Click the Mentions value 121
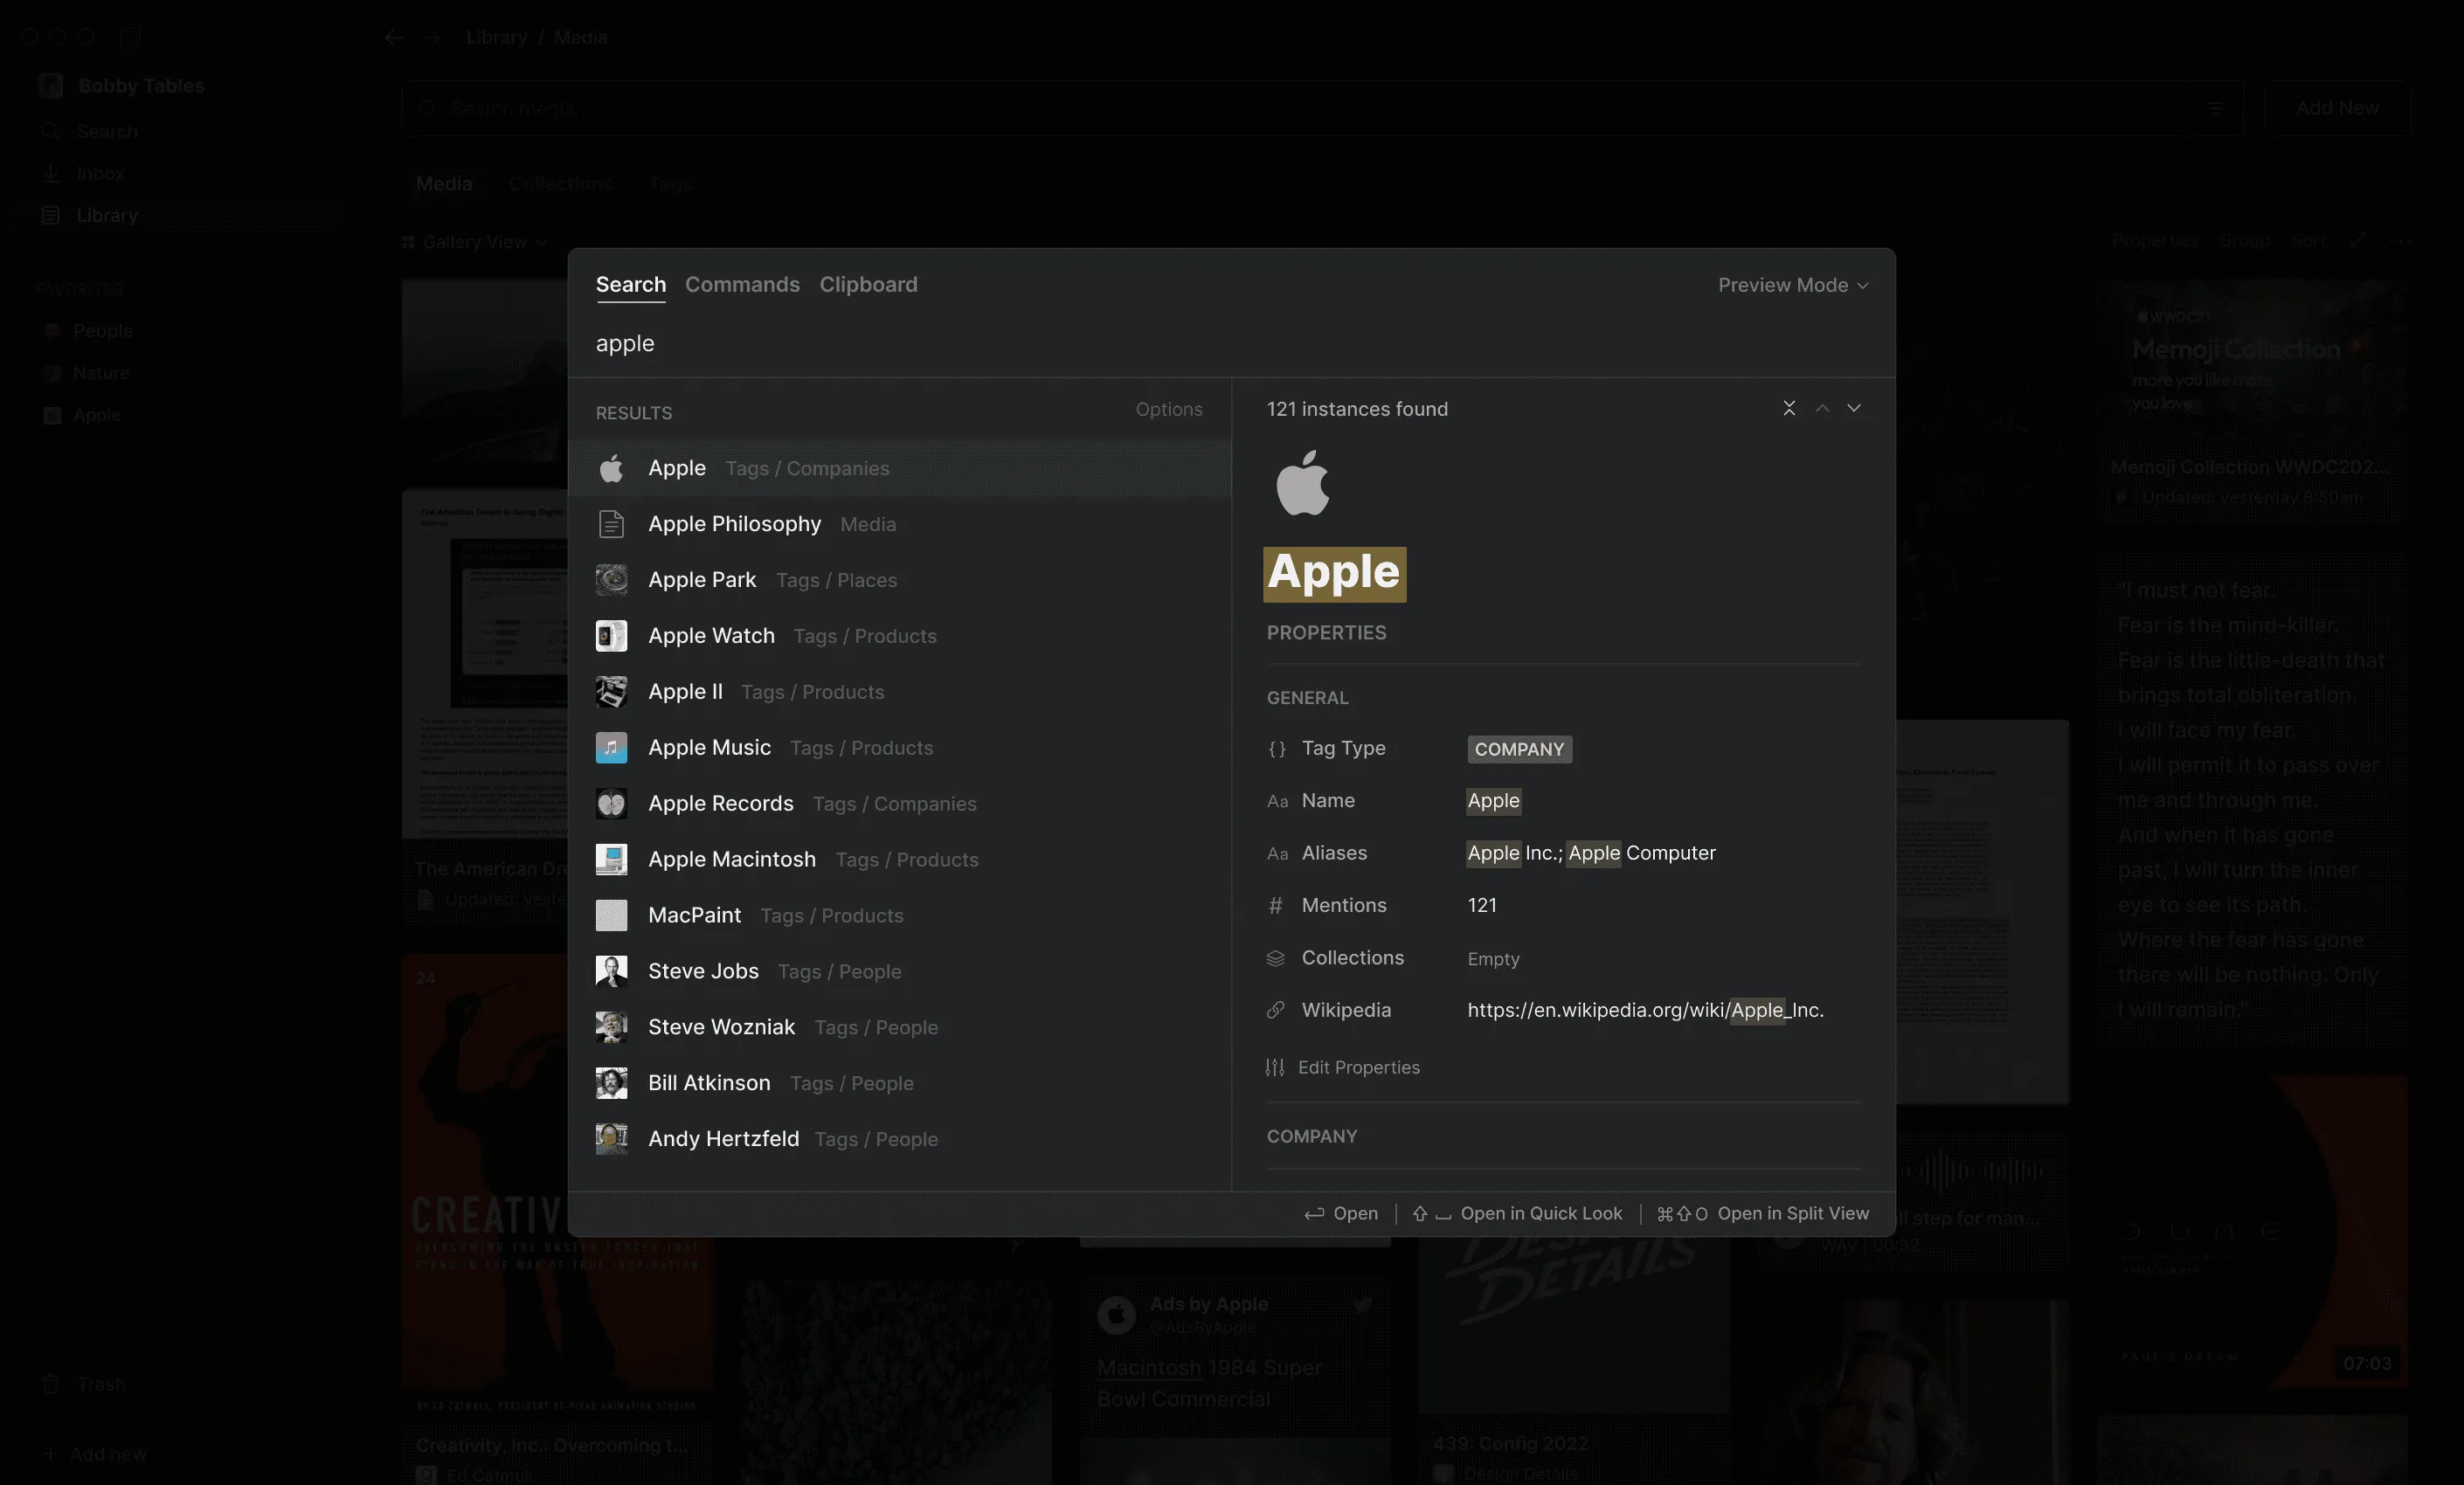 [1482, 905]
